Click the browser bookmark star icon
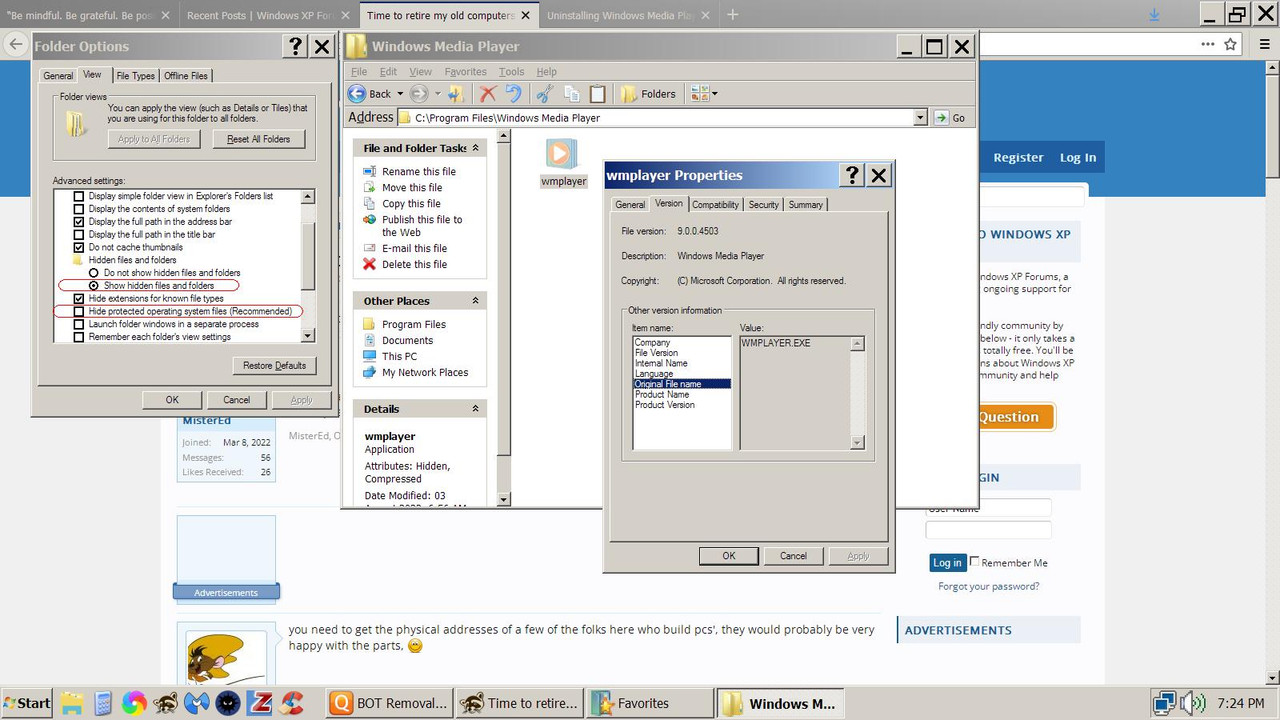1280x720 pixels. click(x=1231, y=45)
